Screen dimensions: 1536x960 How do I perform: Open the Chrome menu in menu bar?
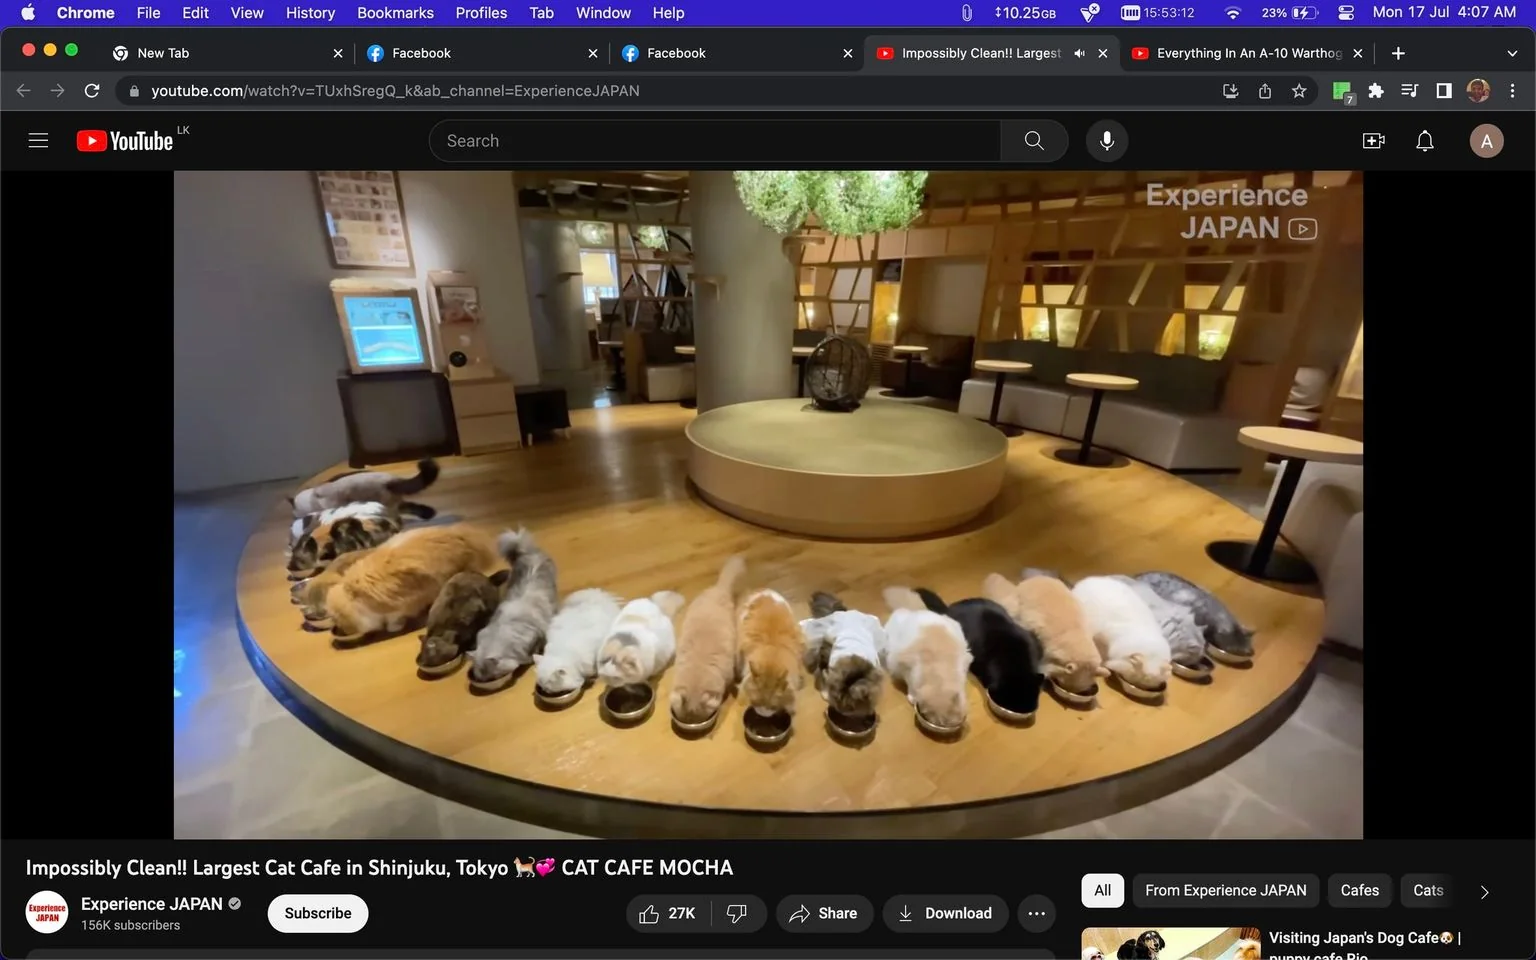pos(85,13)
